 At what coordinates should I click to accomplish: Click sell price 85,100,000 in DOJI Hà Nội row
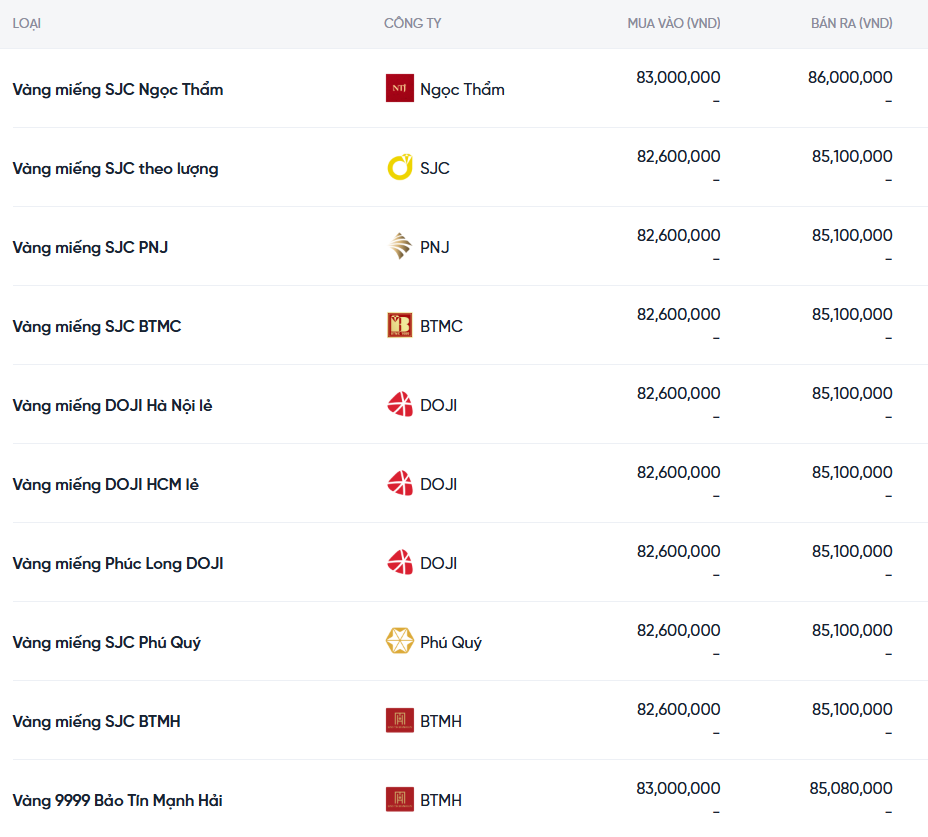coord(852,394)
